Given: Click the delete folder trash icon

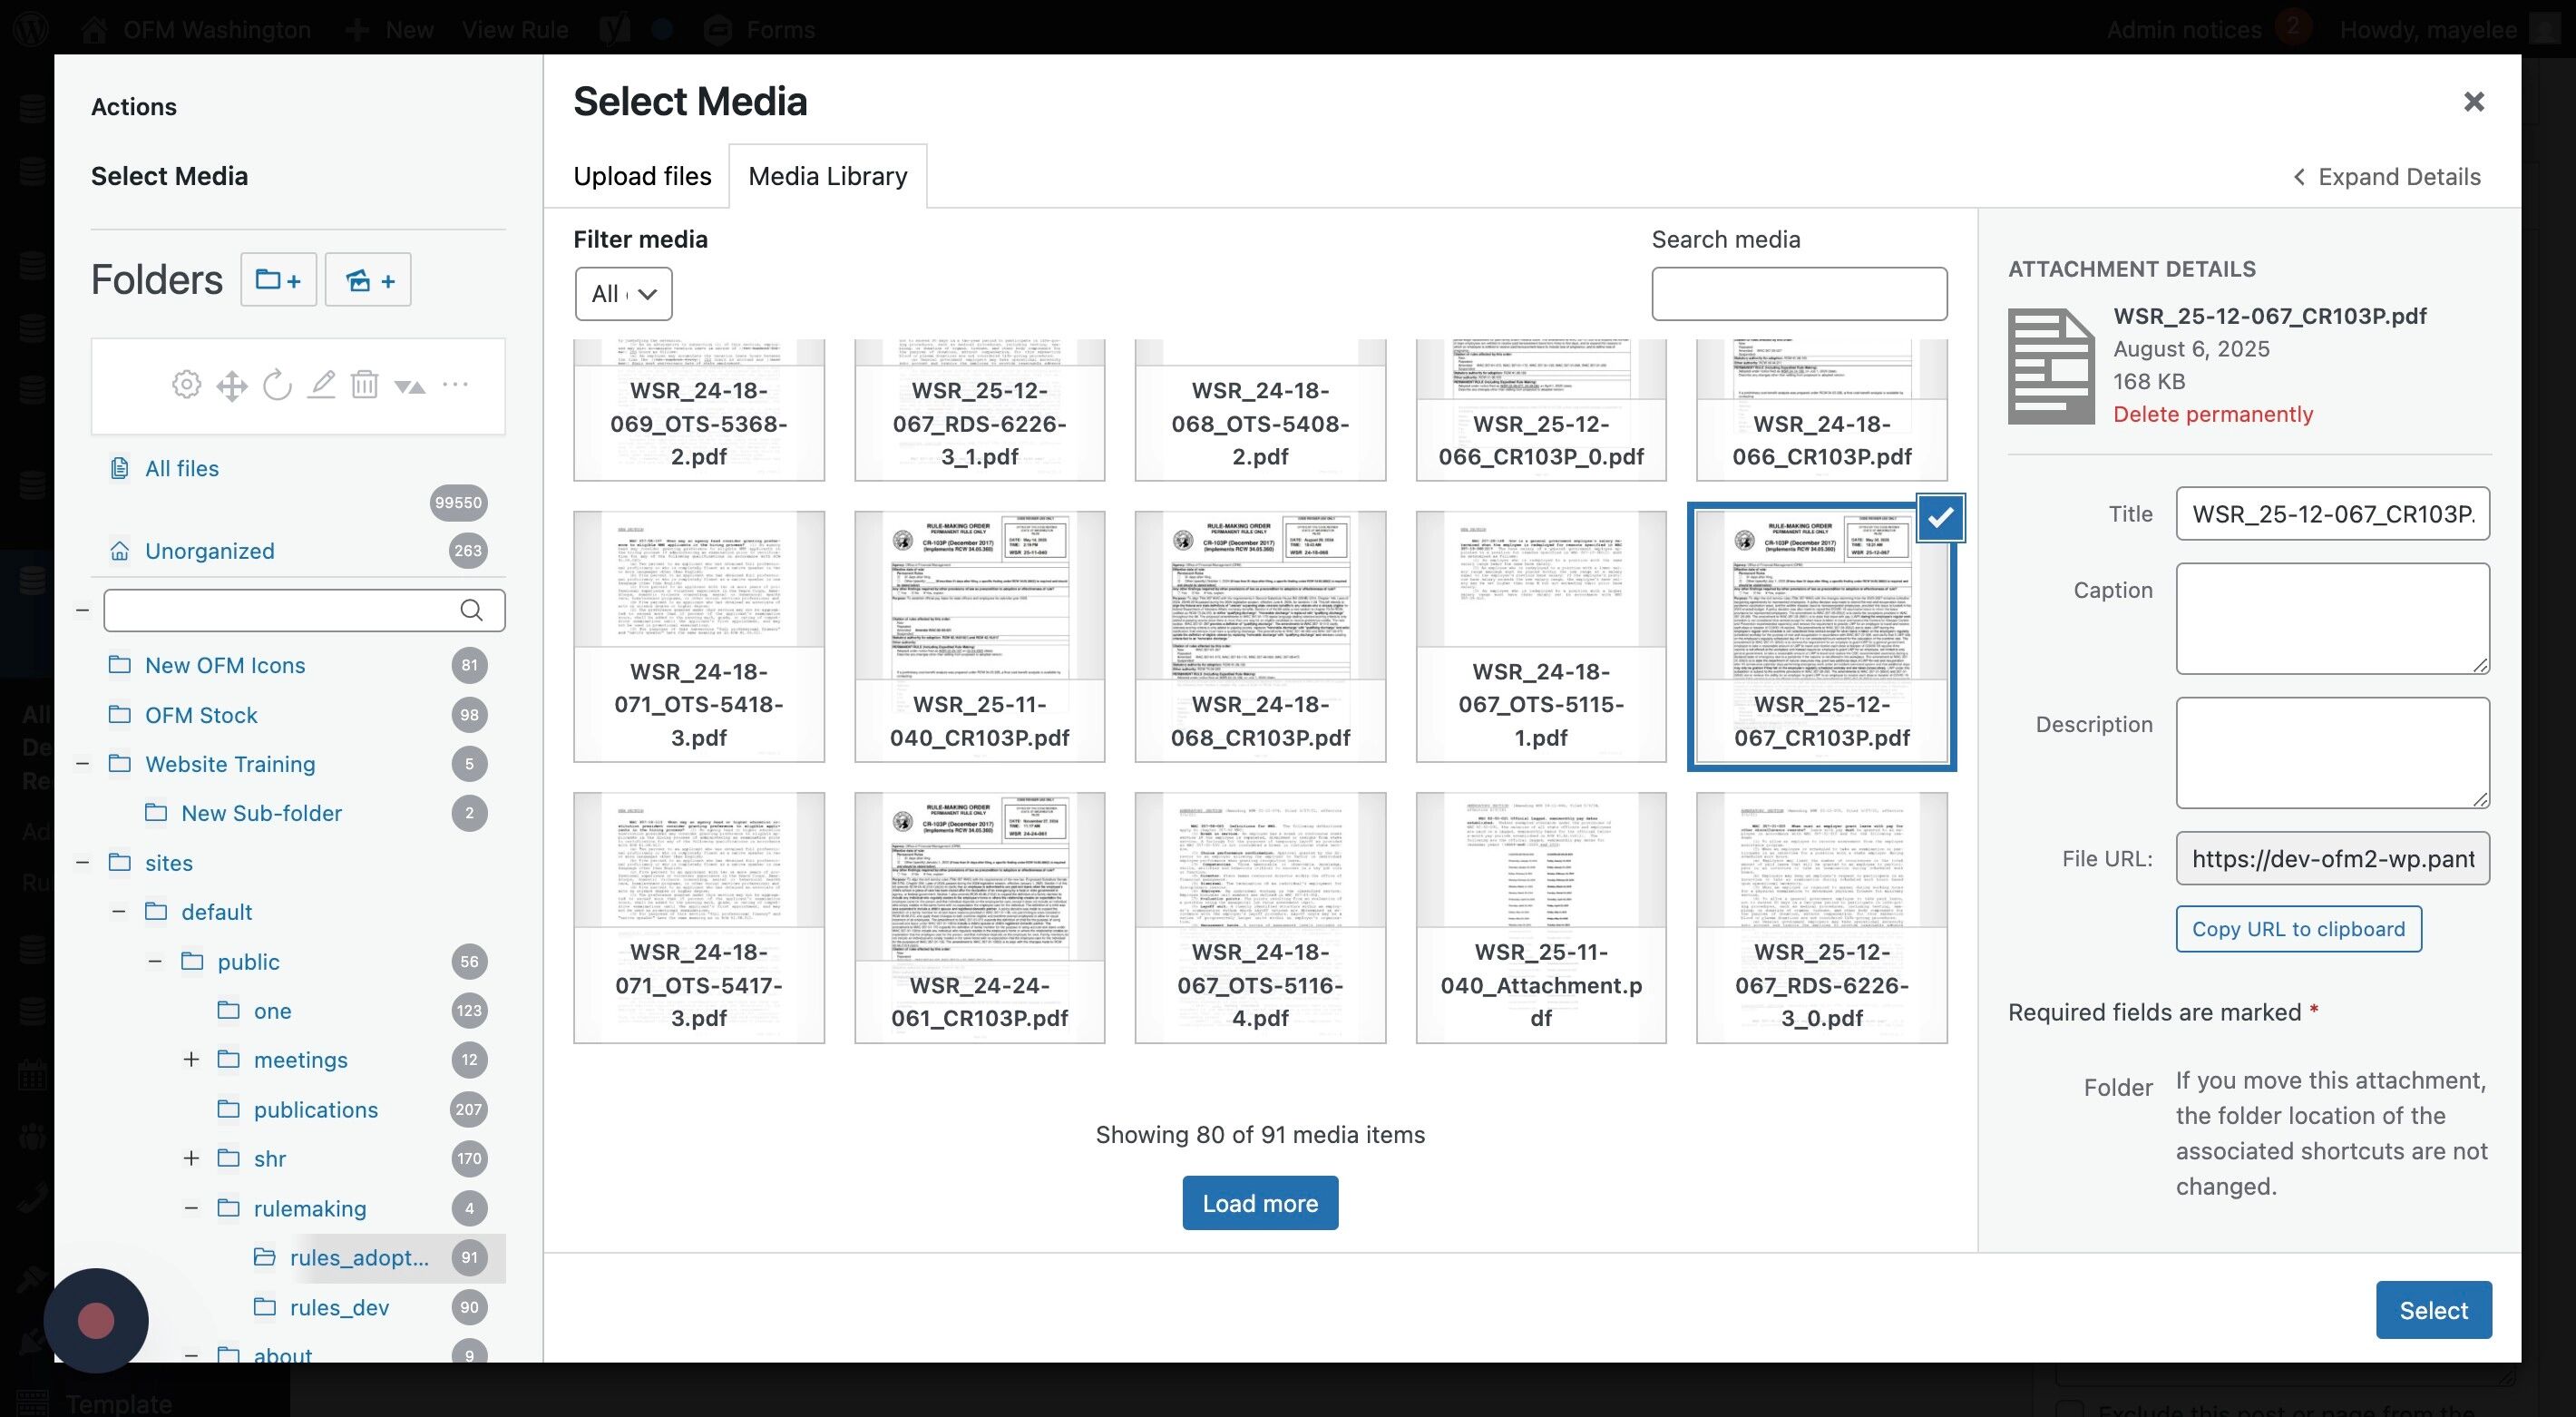Looking at the screenshot, I should pyautogui.click(x=364, y=385).
